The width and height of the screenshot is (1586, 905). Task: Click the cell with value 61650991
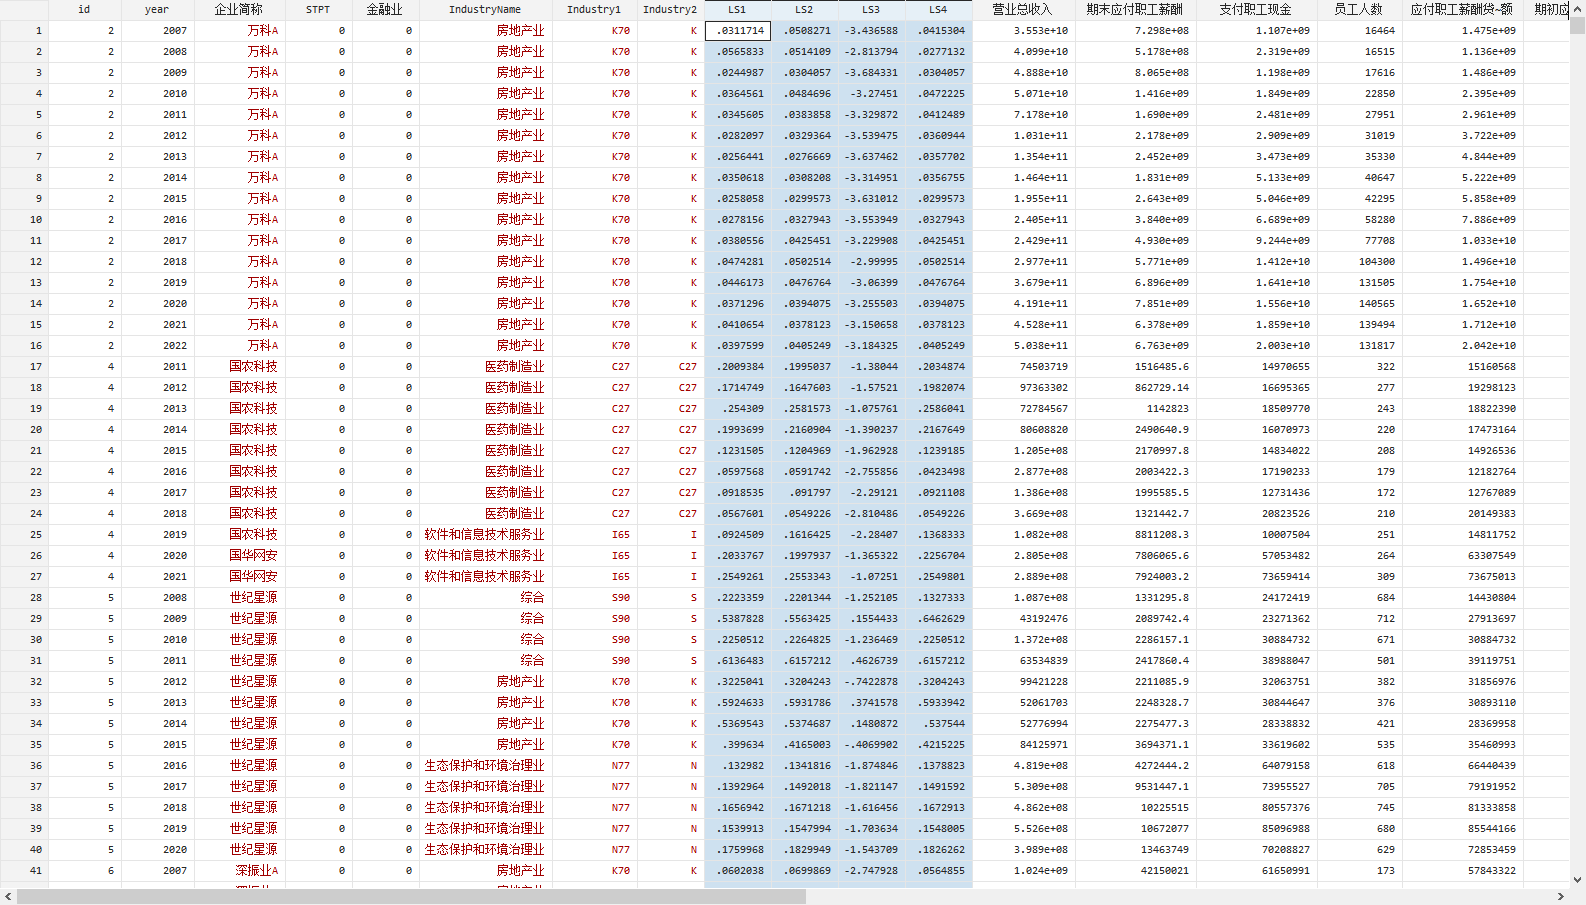[x=1256, y=871]
